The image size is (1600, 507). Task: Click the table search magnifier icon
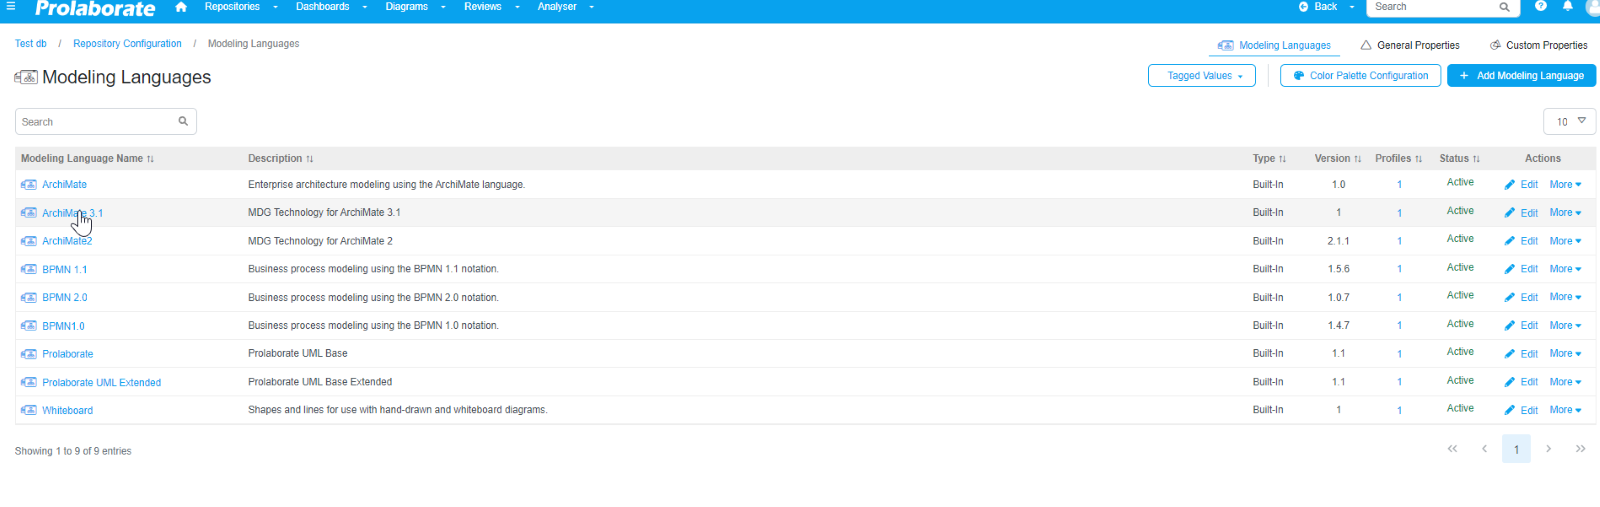point(183,121)
